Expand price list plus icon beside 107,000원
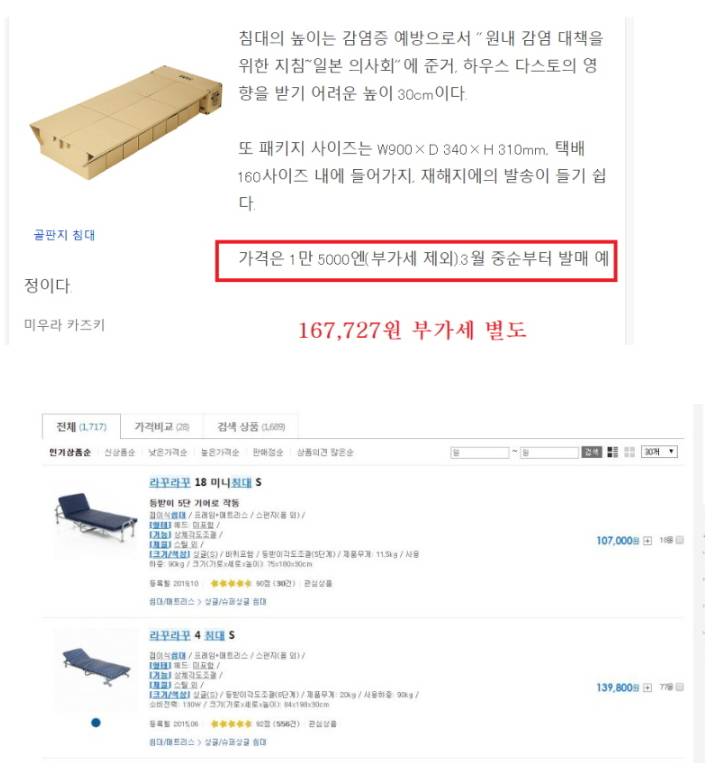 647,540
